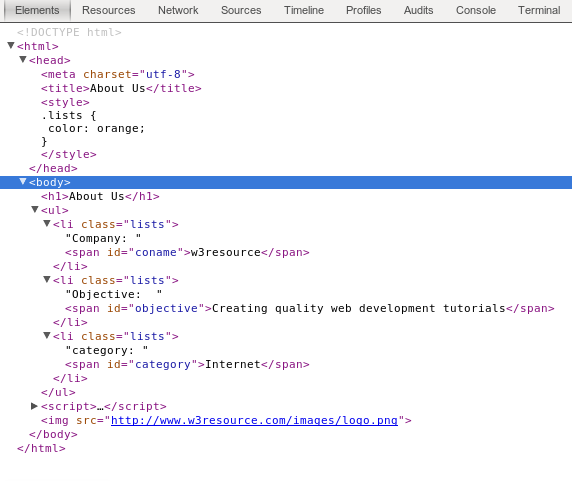Click the opening html tag text

pyautogui.click(x=38, y=46)
